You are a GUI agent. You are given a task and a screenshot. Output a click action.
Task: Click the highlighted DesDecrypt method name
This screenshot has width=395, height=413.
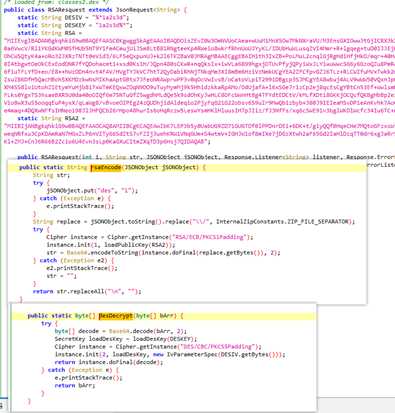click(x=116, y=316)
